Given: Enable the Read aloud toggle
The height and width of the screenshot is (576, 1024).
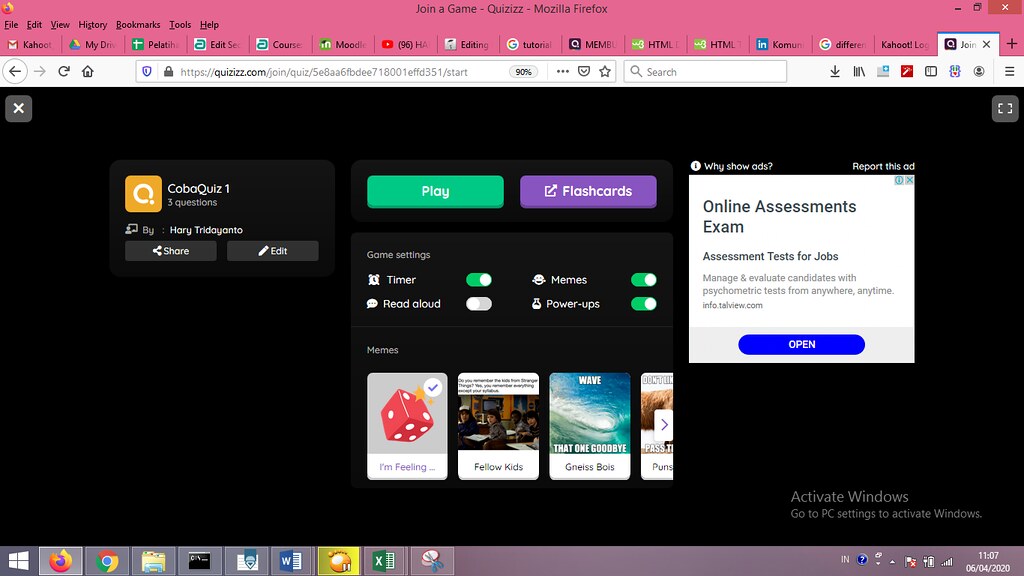Looking at the screenshot, I should [479, 304].
